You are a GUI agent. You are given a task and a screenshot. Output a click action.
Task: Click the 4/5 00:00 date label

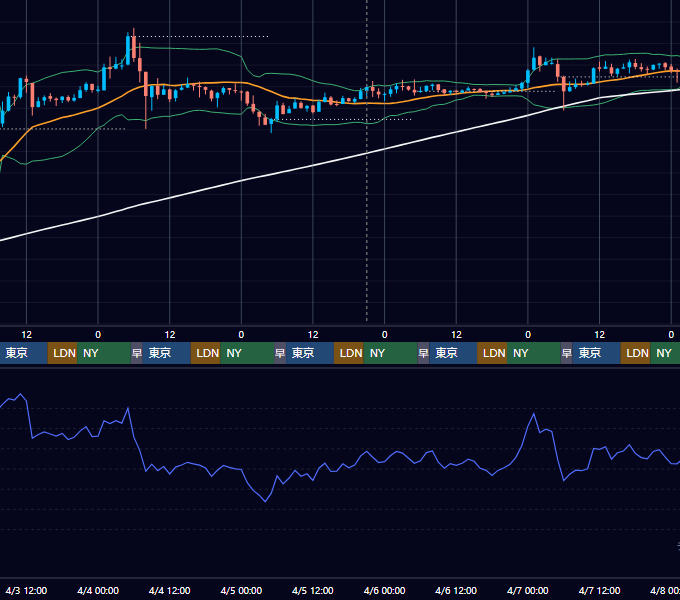click(x=241, y=590)
